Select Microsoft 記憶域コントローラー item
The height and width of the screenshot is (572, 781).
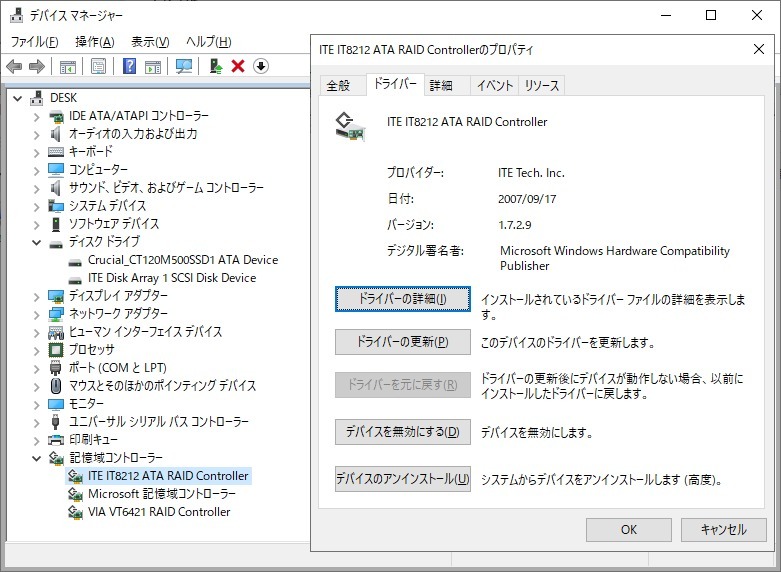[x=161, y=494]
